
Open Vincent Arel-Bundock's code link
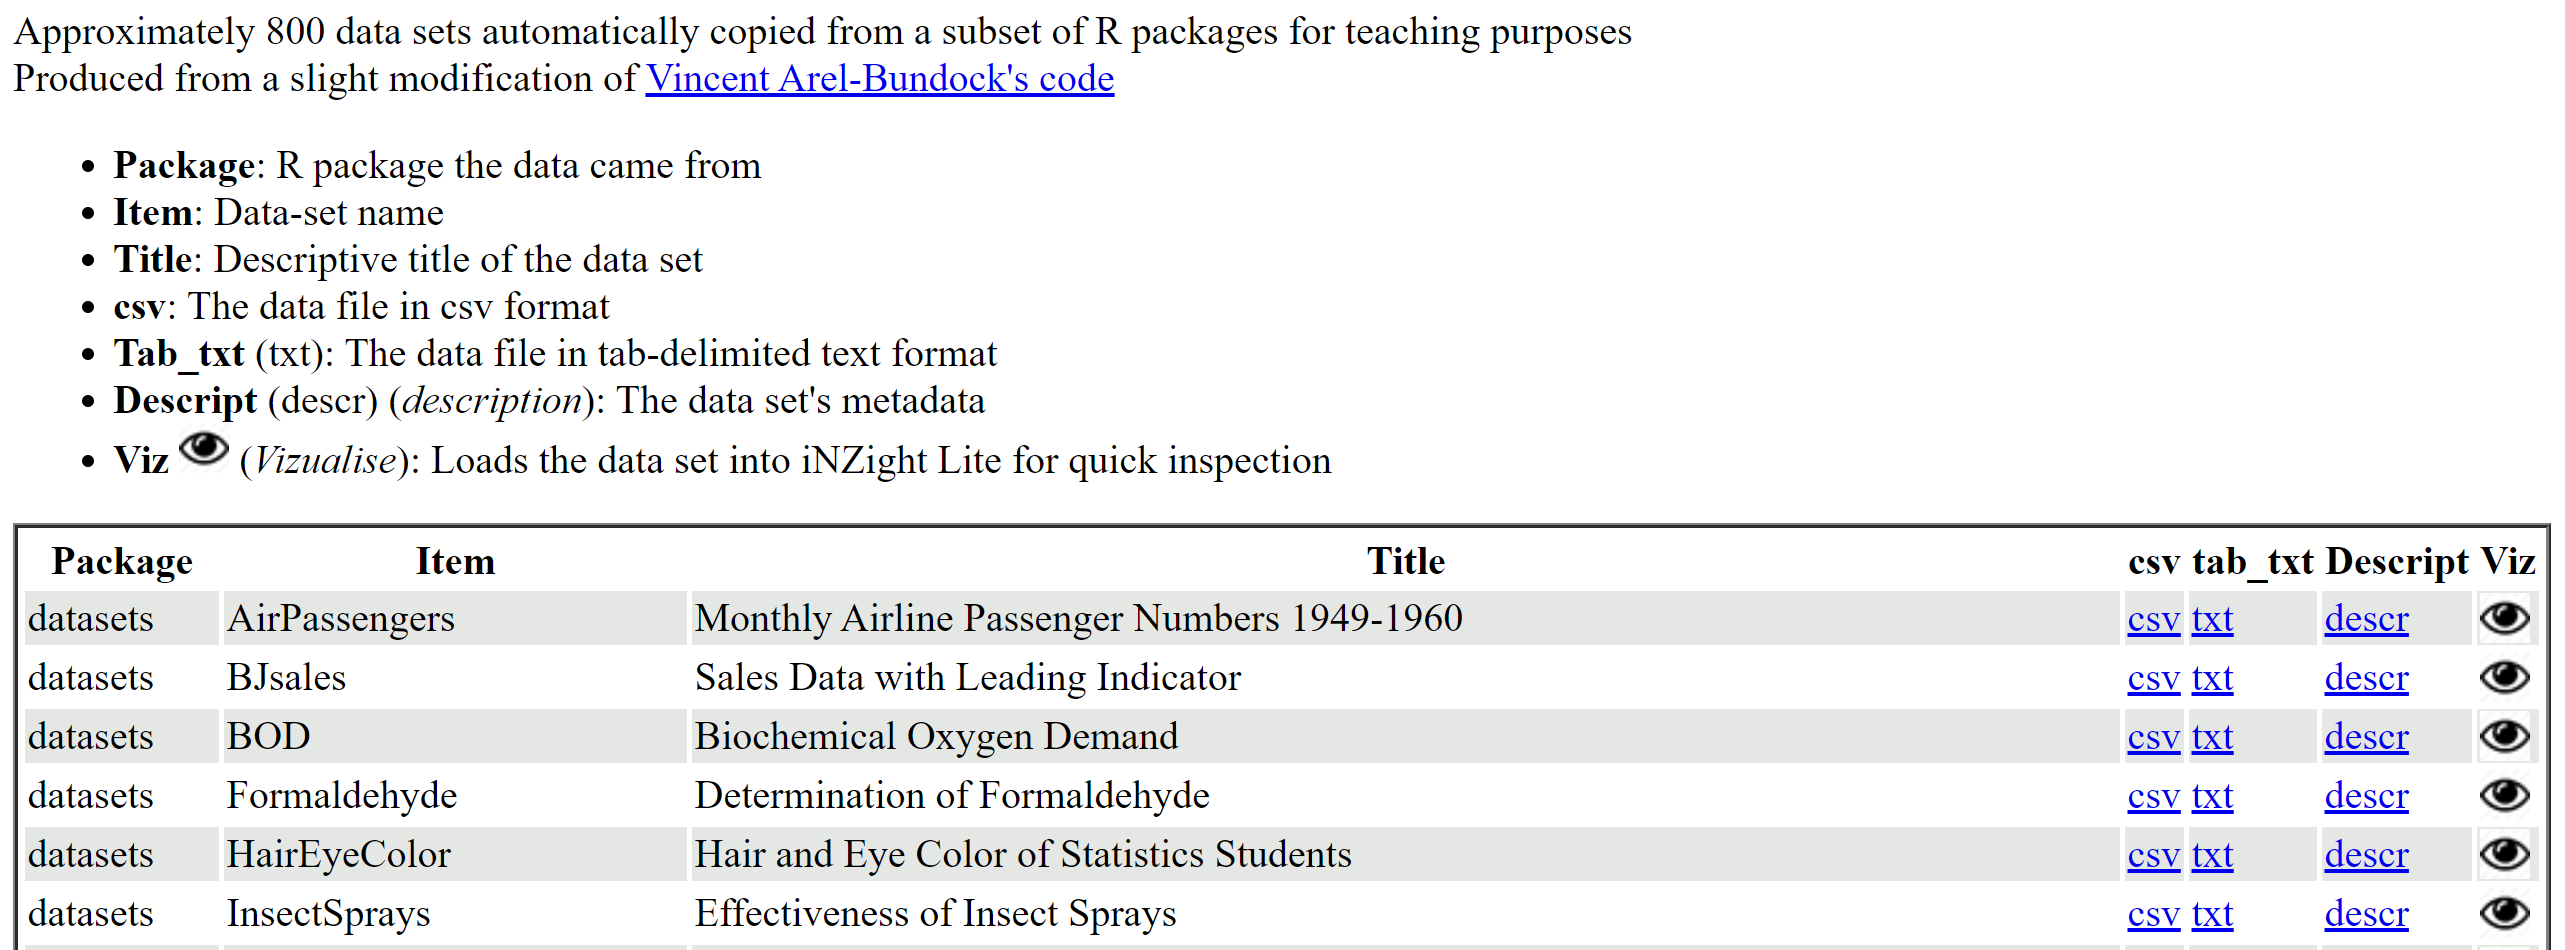[879, 79]
